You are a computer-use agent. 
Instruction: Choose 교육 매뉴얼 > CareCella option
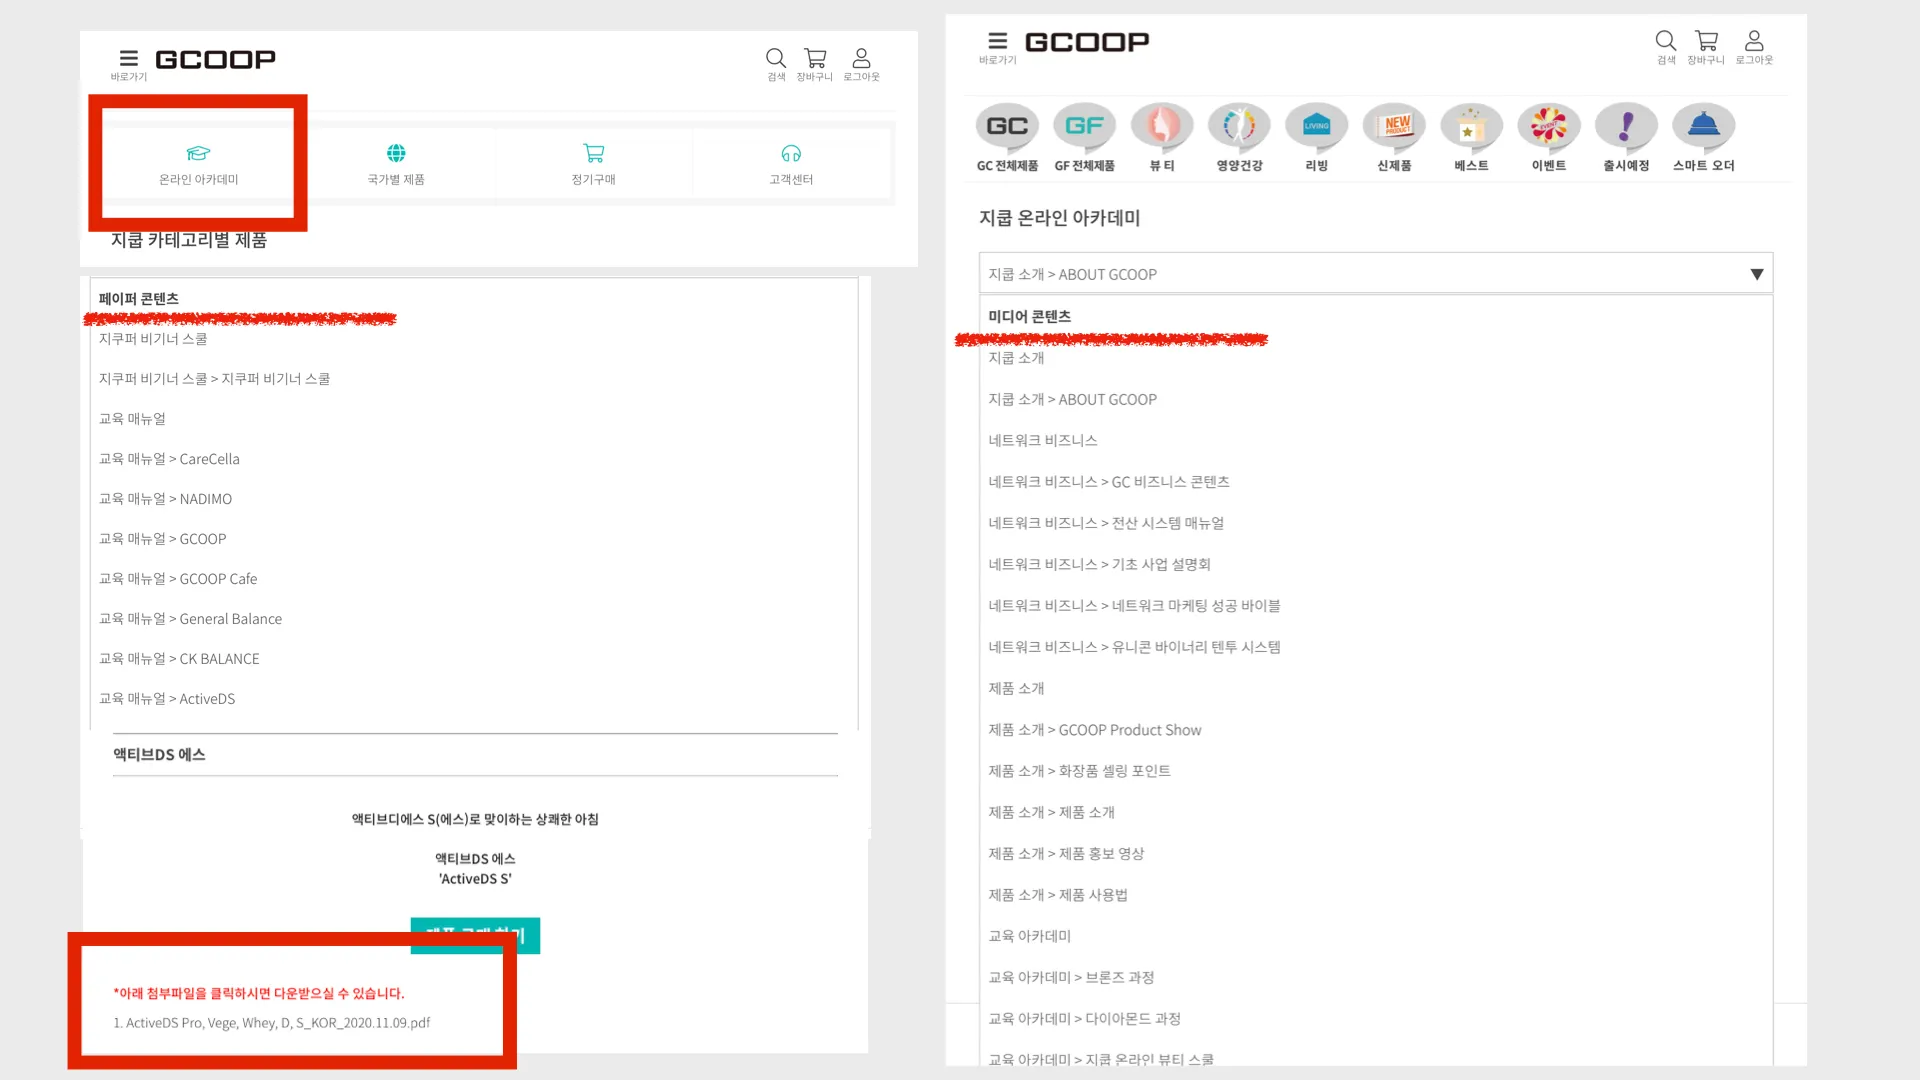coord(169,459)
